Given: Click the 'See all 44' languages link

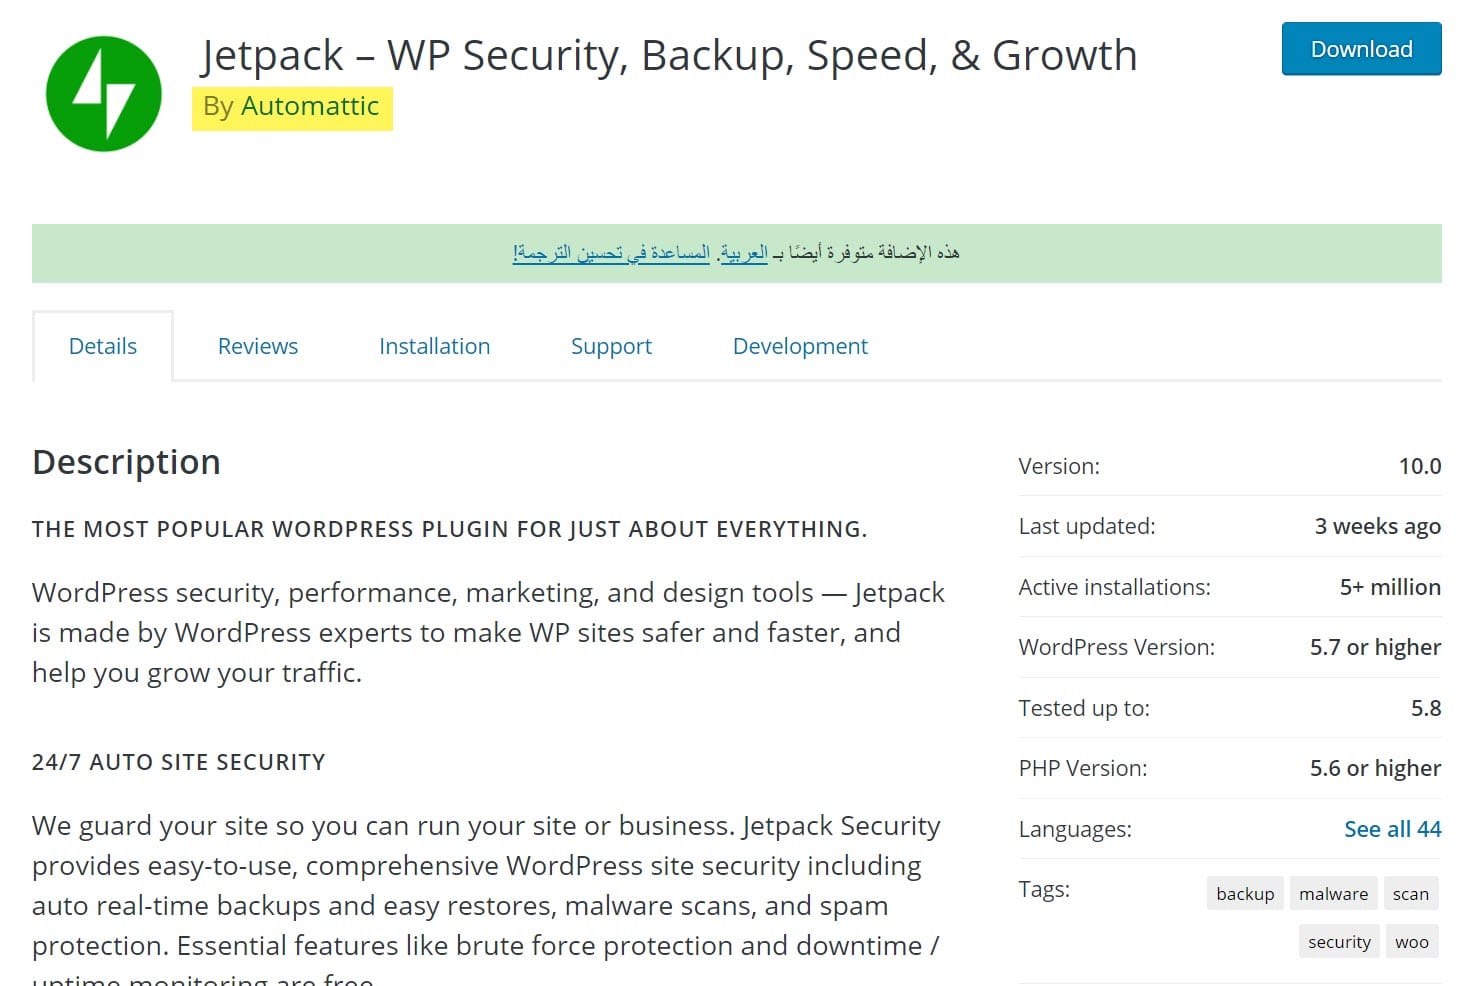Looking at the screenshot, I should click(x=1392, y=829).
